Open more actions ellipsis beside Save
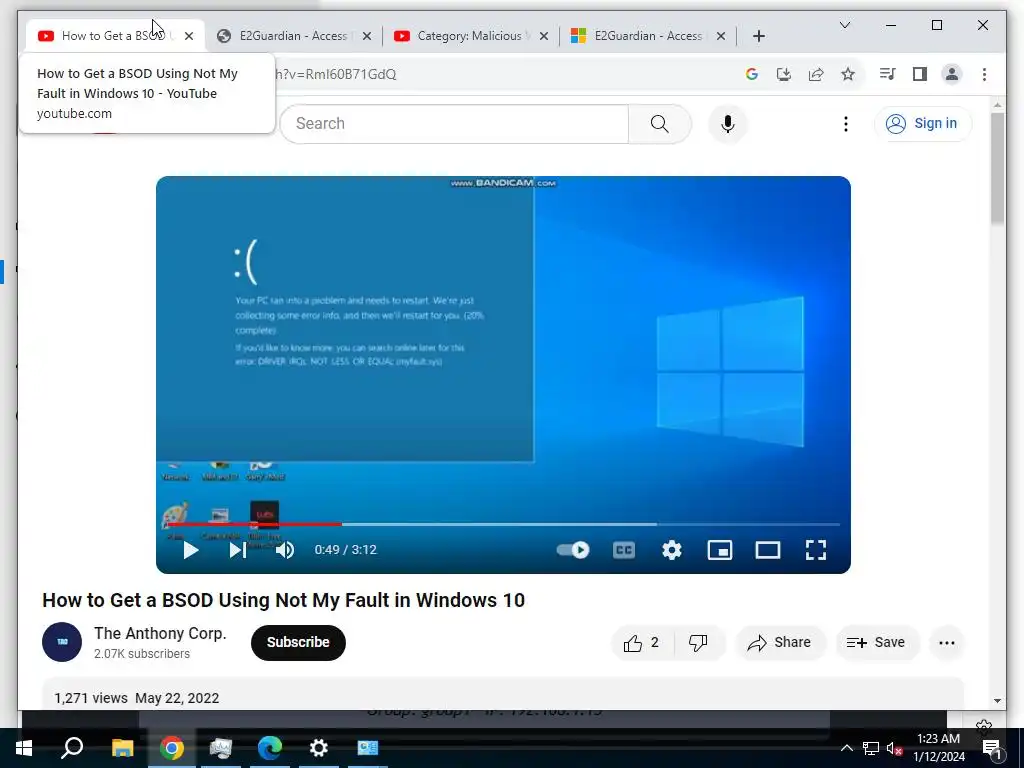 [x=946, y=643]
